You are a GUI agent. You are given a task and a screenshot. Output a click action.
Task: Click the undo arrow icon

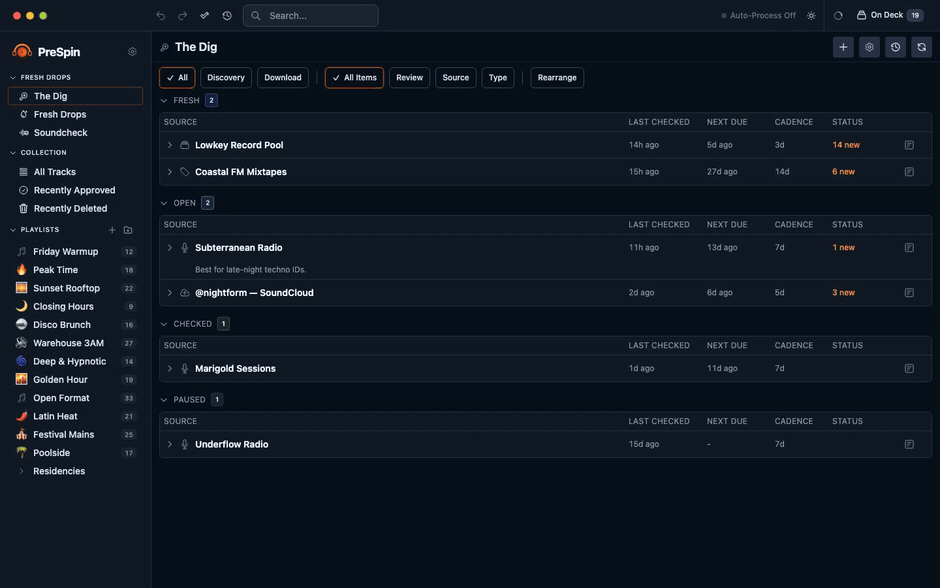pos(161,16)
